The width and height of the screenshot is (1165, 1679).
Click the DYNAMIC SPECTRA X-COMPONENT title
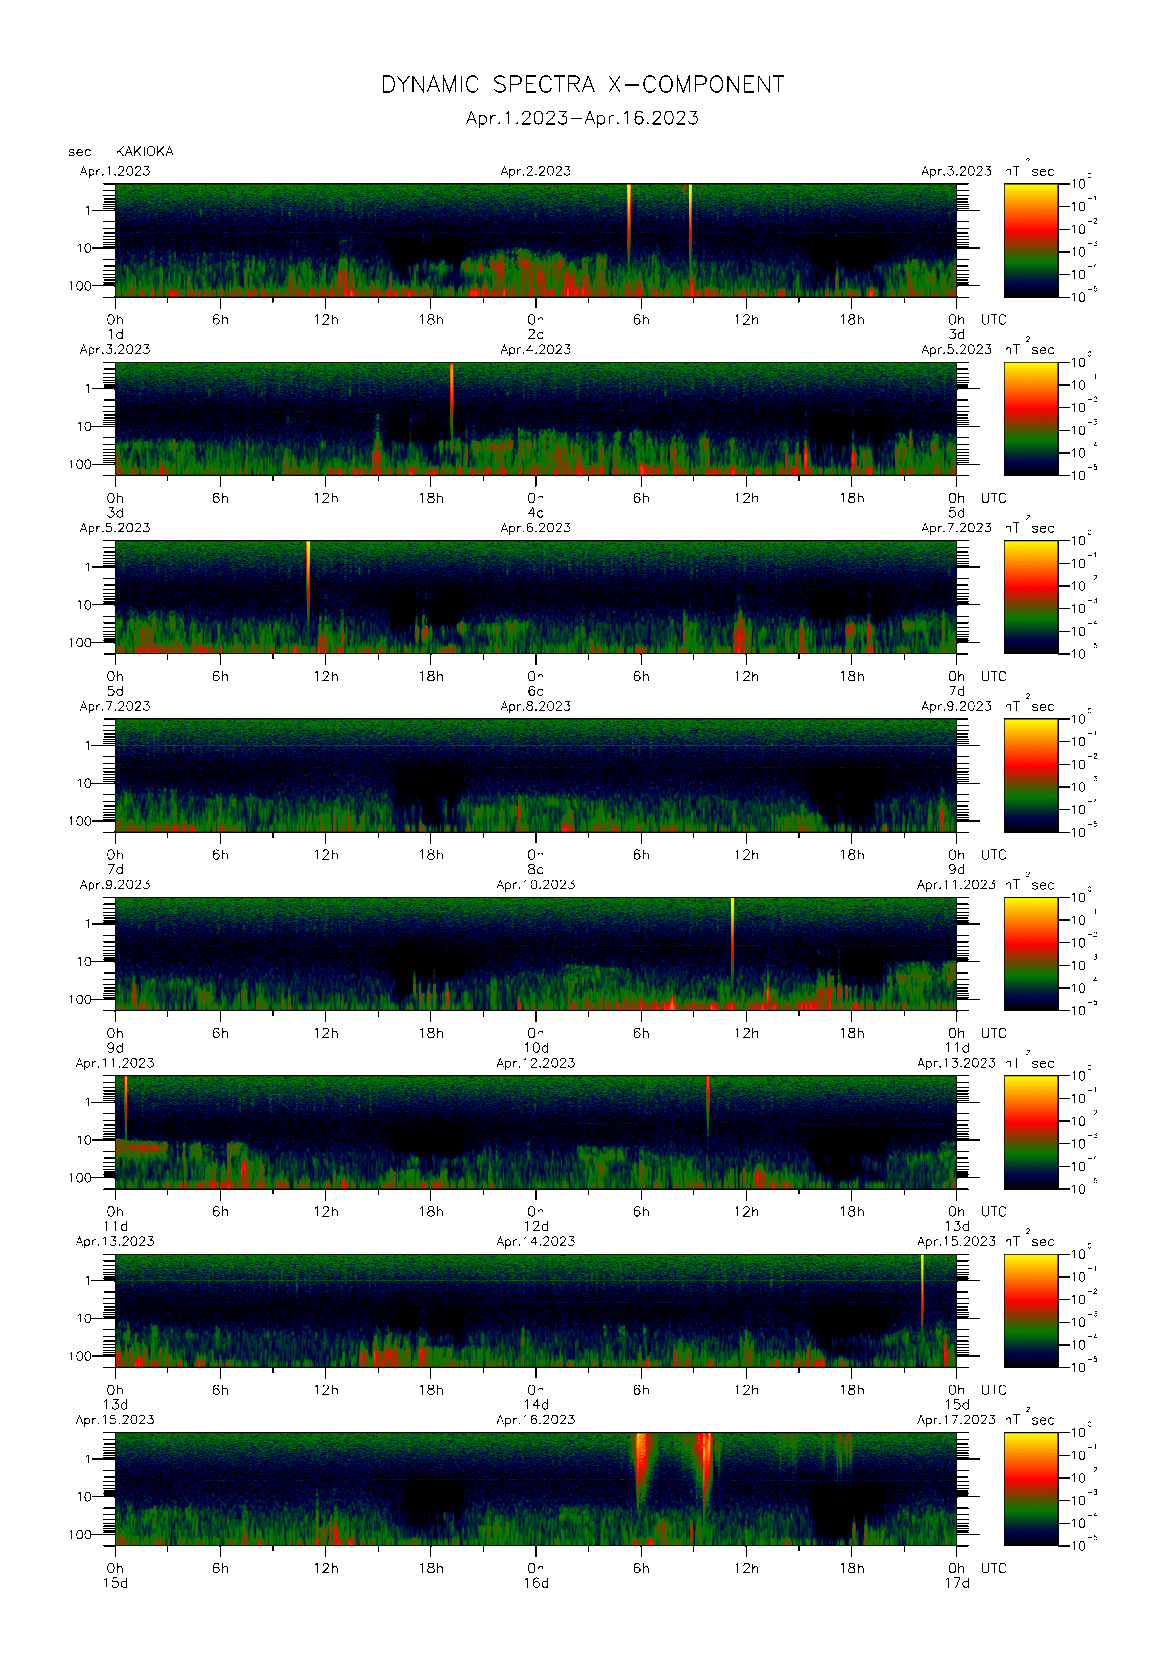coord(582,85)
